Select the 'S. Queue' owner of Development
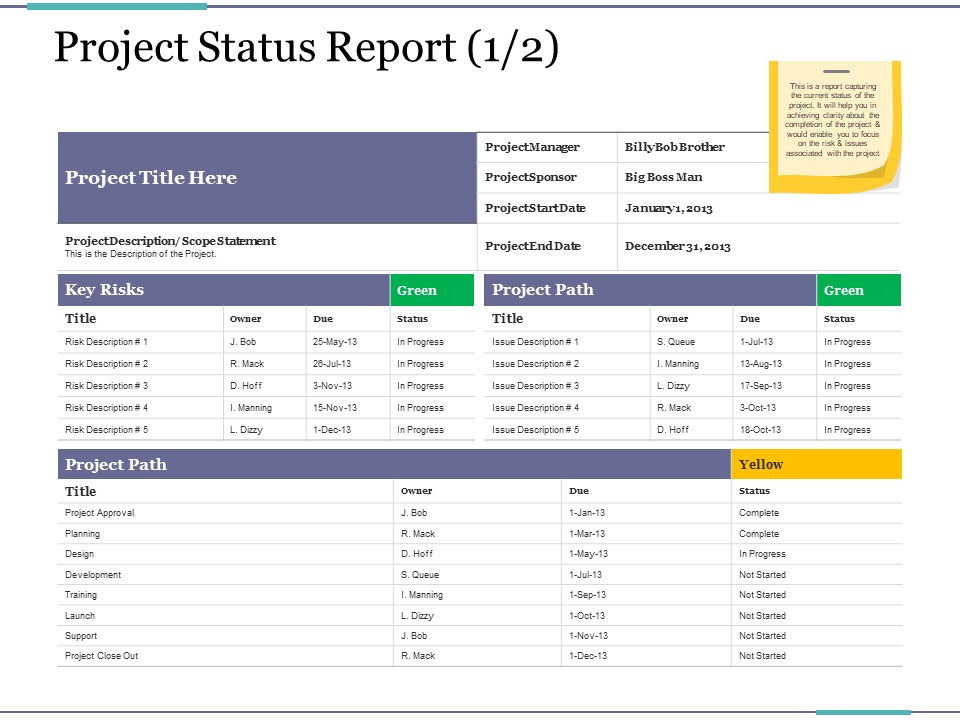 point(419,575)
